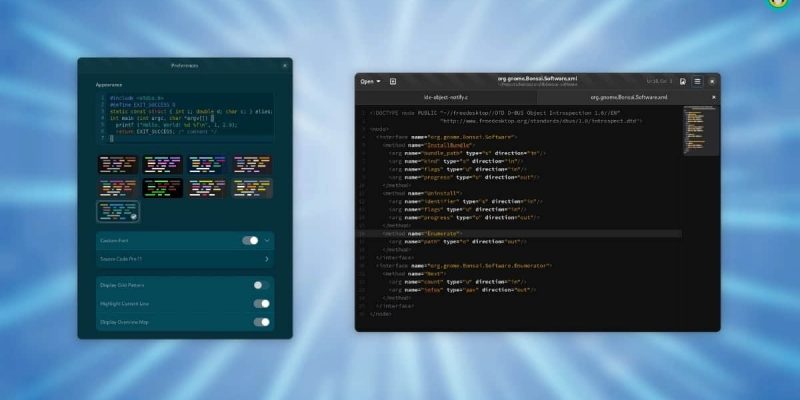Click the editor window title org.gnome.Bonsai.Software.xml

point(537,79)
